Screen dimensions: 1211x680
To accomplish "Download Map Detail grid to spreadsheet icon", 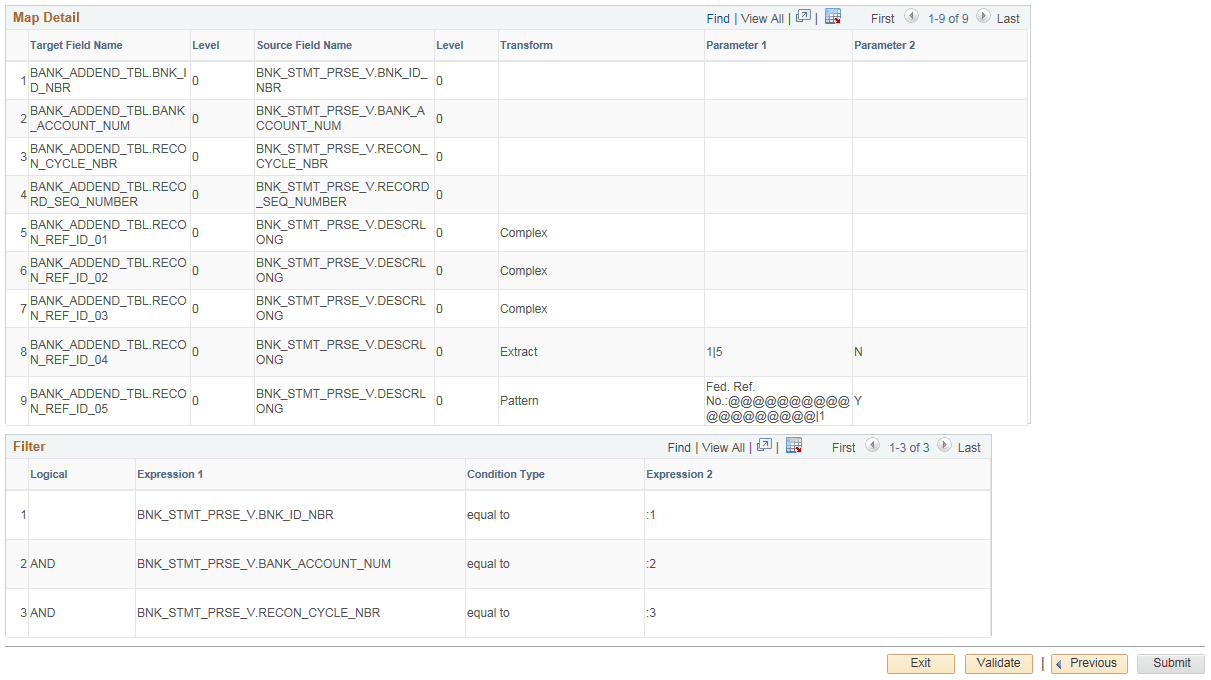I will [x=833, y=17].
